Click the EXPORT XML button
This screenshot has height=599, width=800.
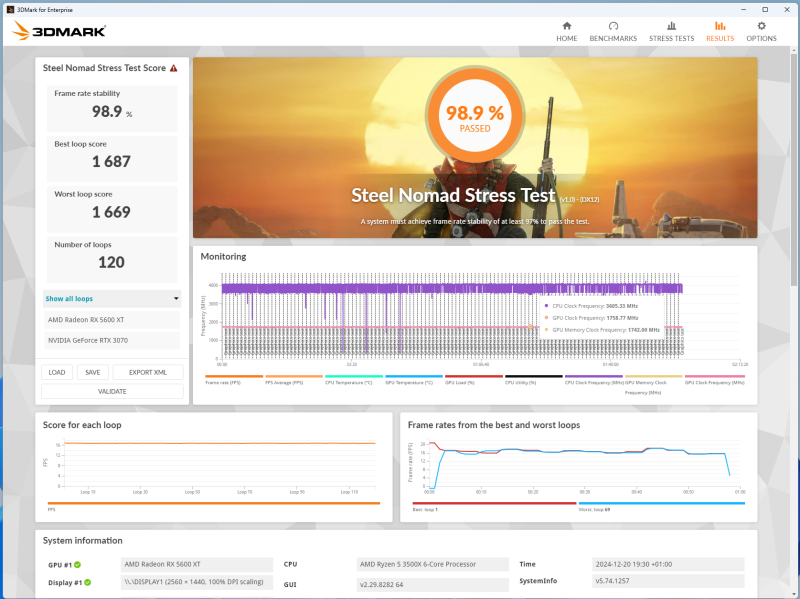[147, 372]
